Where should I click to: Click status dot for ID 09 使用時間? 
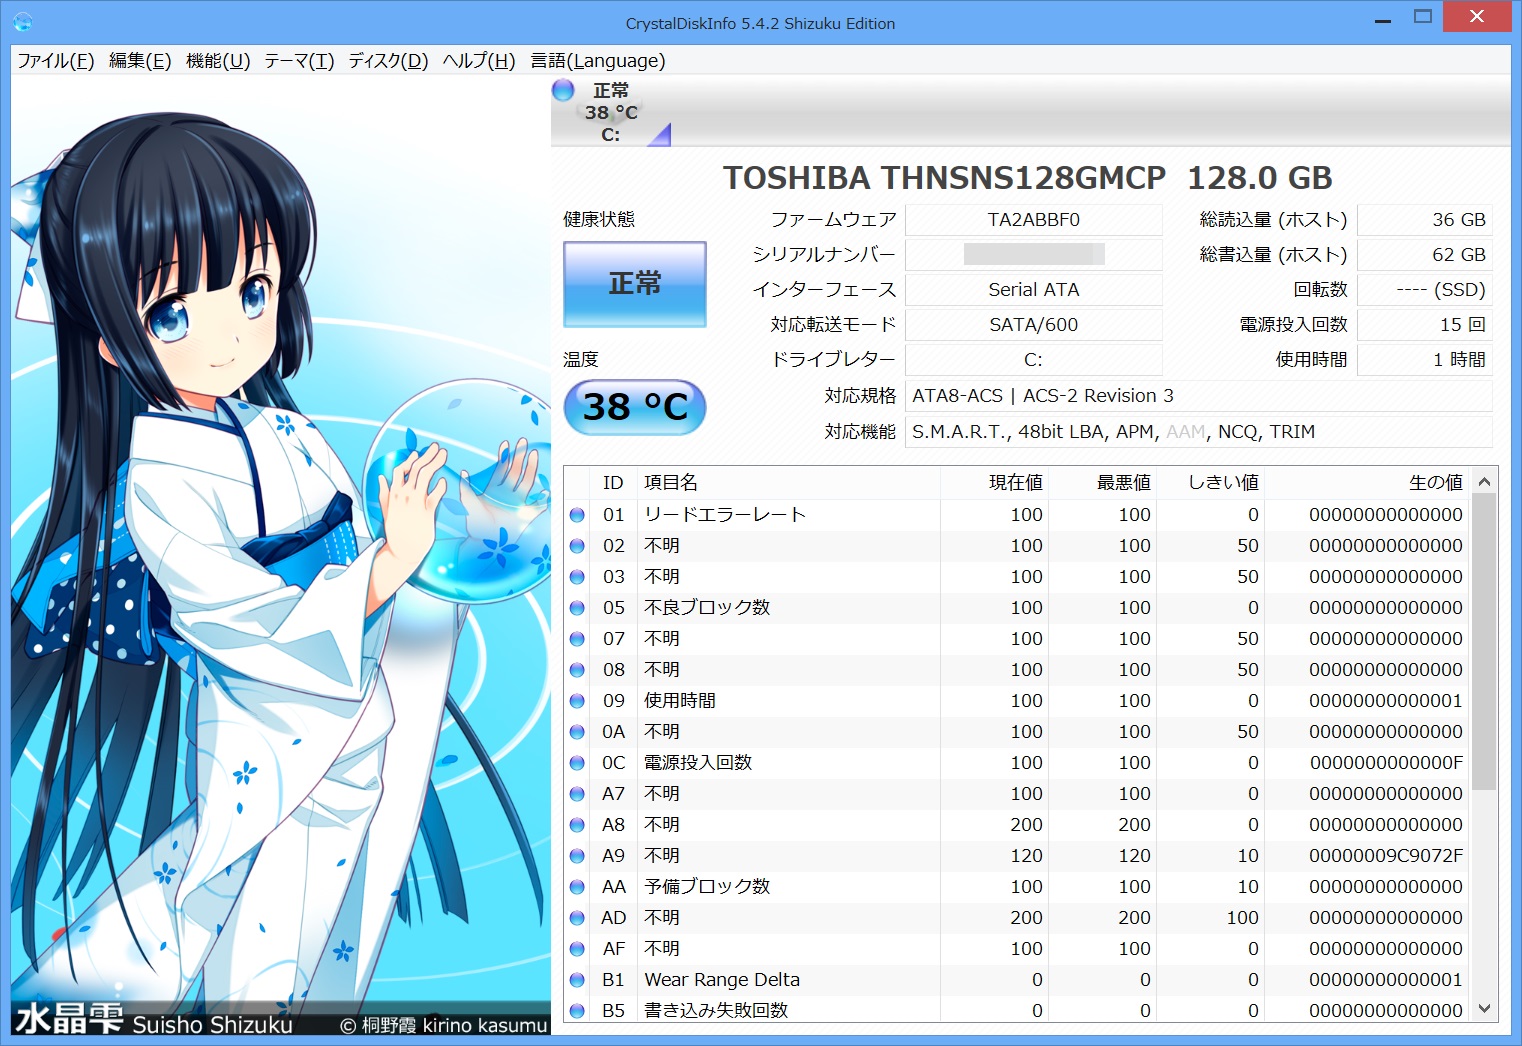click(x=577, y=701)
